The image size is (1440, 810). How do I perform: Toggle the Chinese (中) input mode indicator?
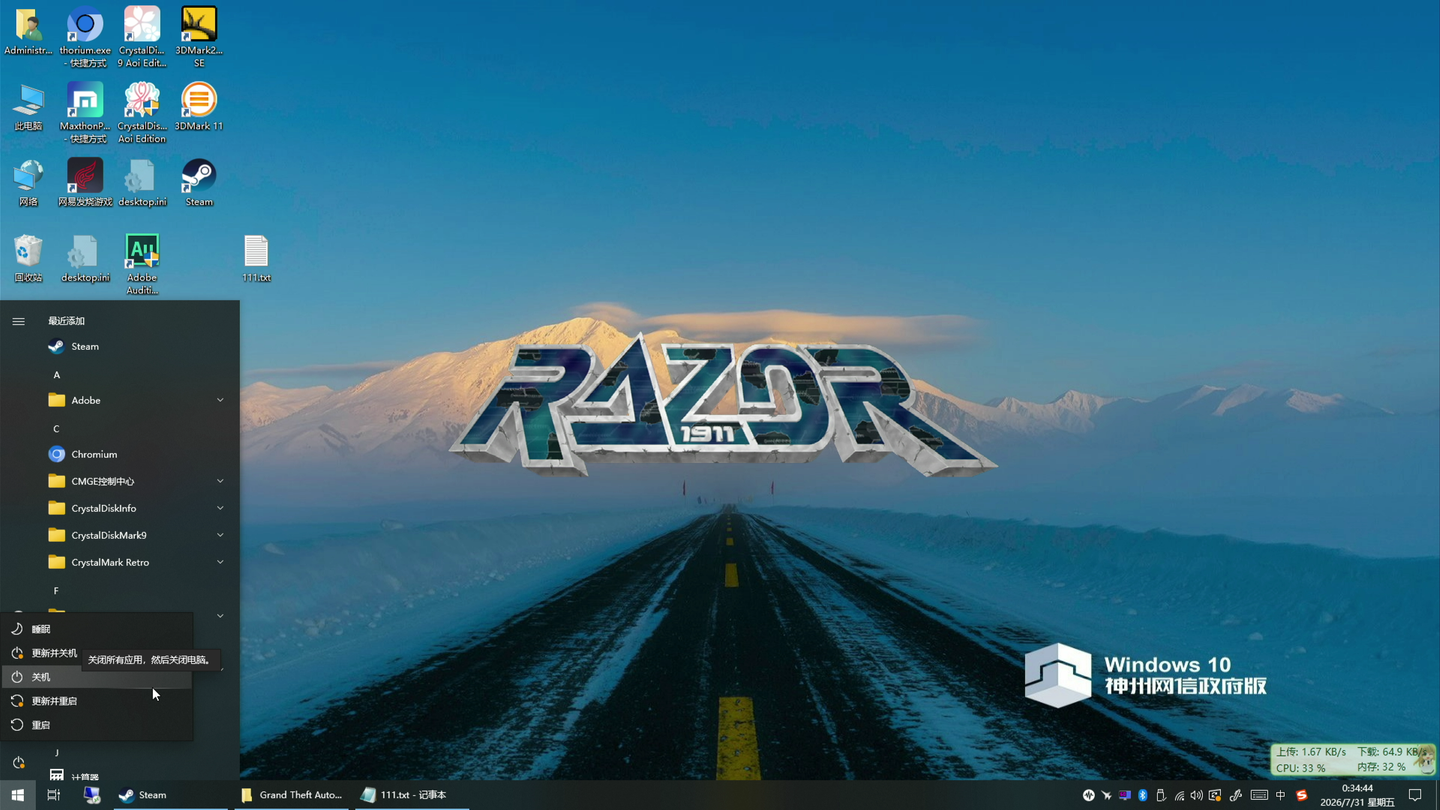click(x=1280, y=796)
